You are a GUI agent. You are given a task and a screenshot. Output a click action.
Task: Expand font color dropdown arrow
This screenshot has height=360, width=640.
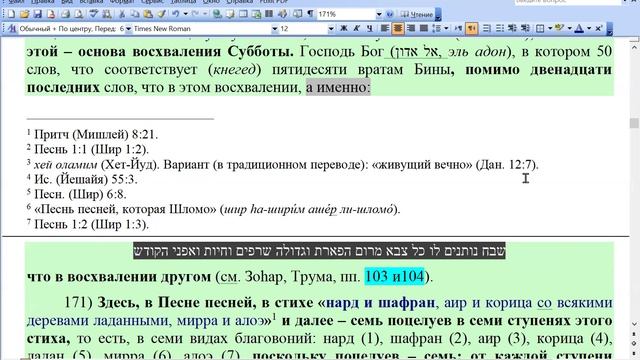589,29
